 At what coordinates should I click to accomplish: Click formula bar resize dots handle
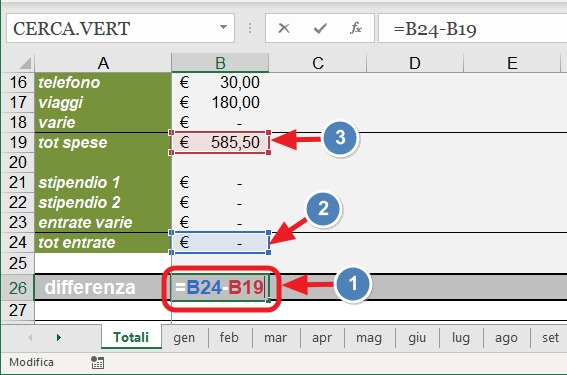(x=250, y=28)
